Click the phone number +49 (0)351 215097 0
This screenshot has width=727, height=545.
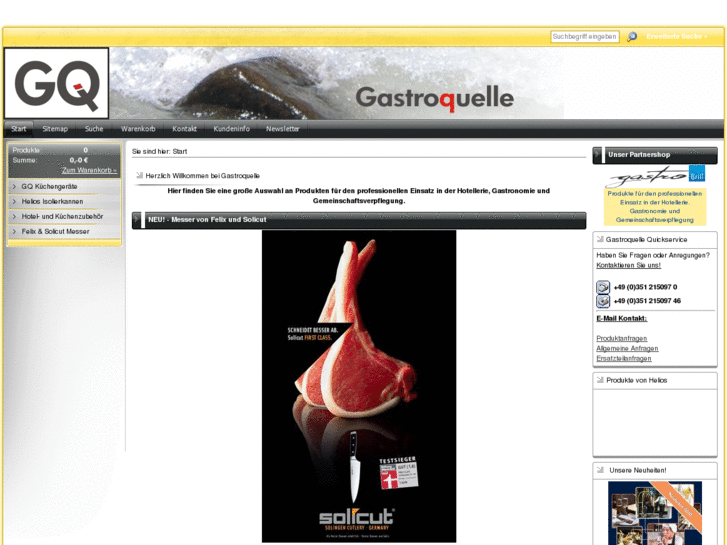[x=645, y=287]
